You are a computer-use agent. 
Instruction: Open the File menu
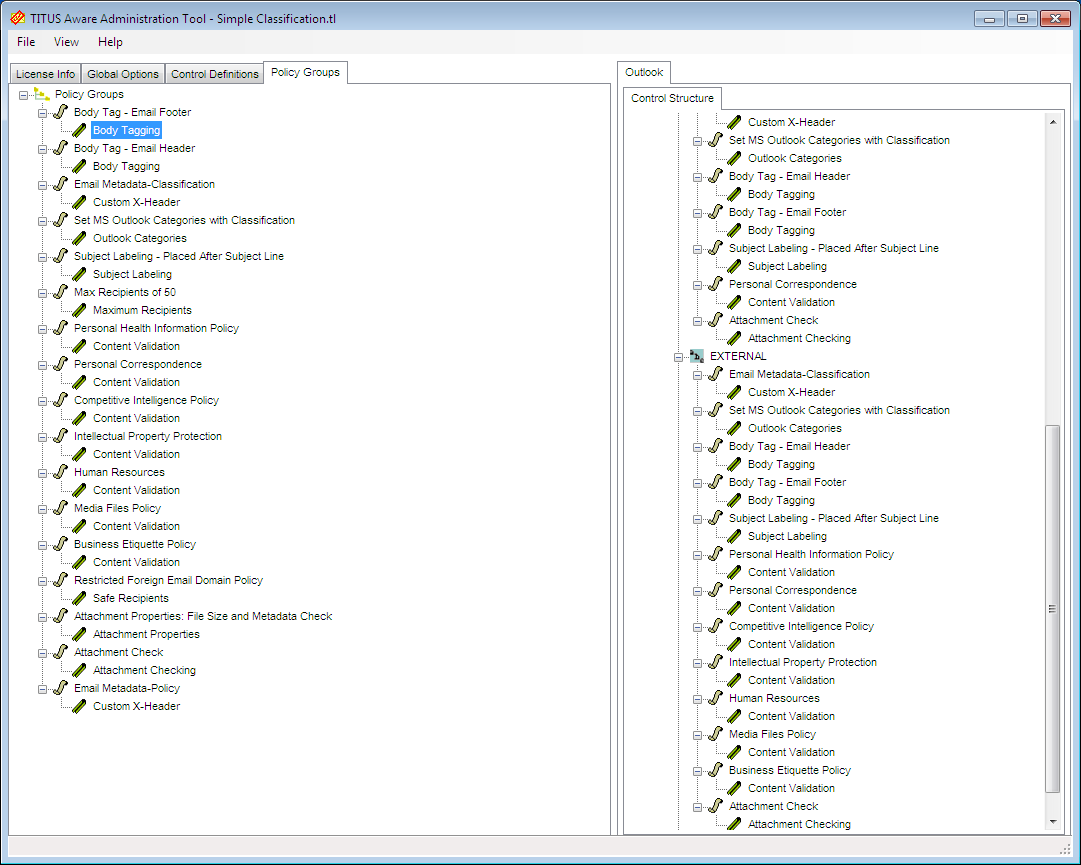[x=26, y=42]
